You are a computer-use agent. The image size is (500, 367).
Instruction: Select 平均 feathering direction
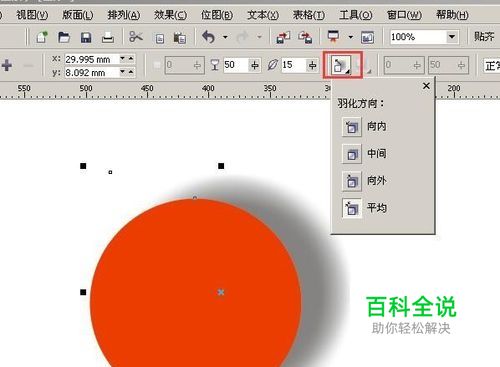[x=352, y=208]
